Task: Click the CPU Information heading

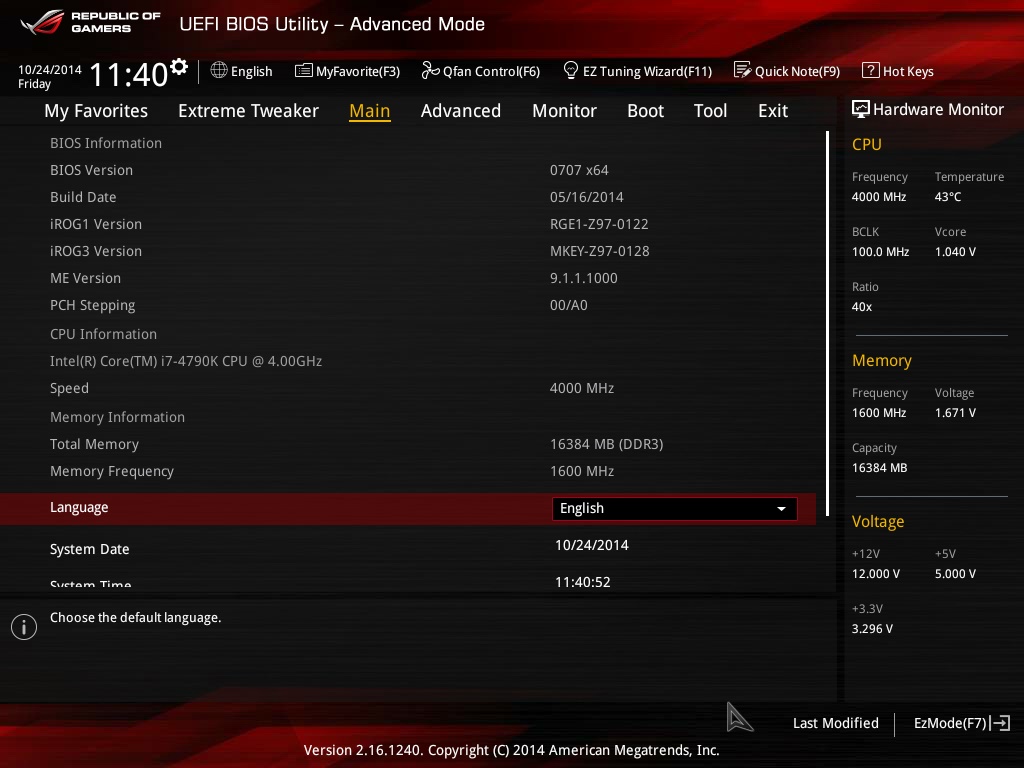Action: [103, 334]
